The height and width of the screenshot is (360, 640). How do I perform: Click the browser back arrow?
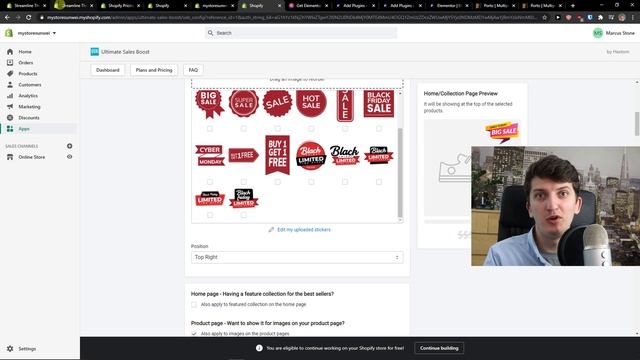point(7,18)
